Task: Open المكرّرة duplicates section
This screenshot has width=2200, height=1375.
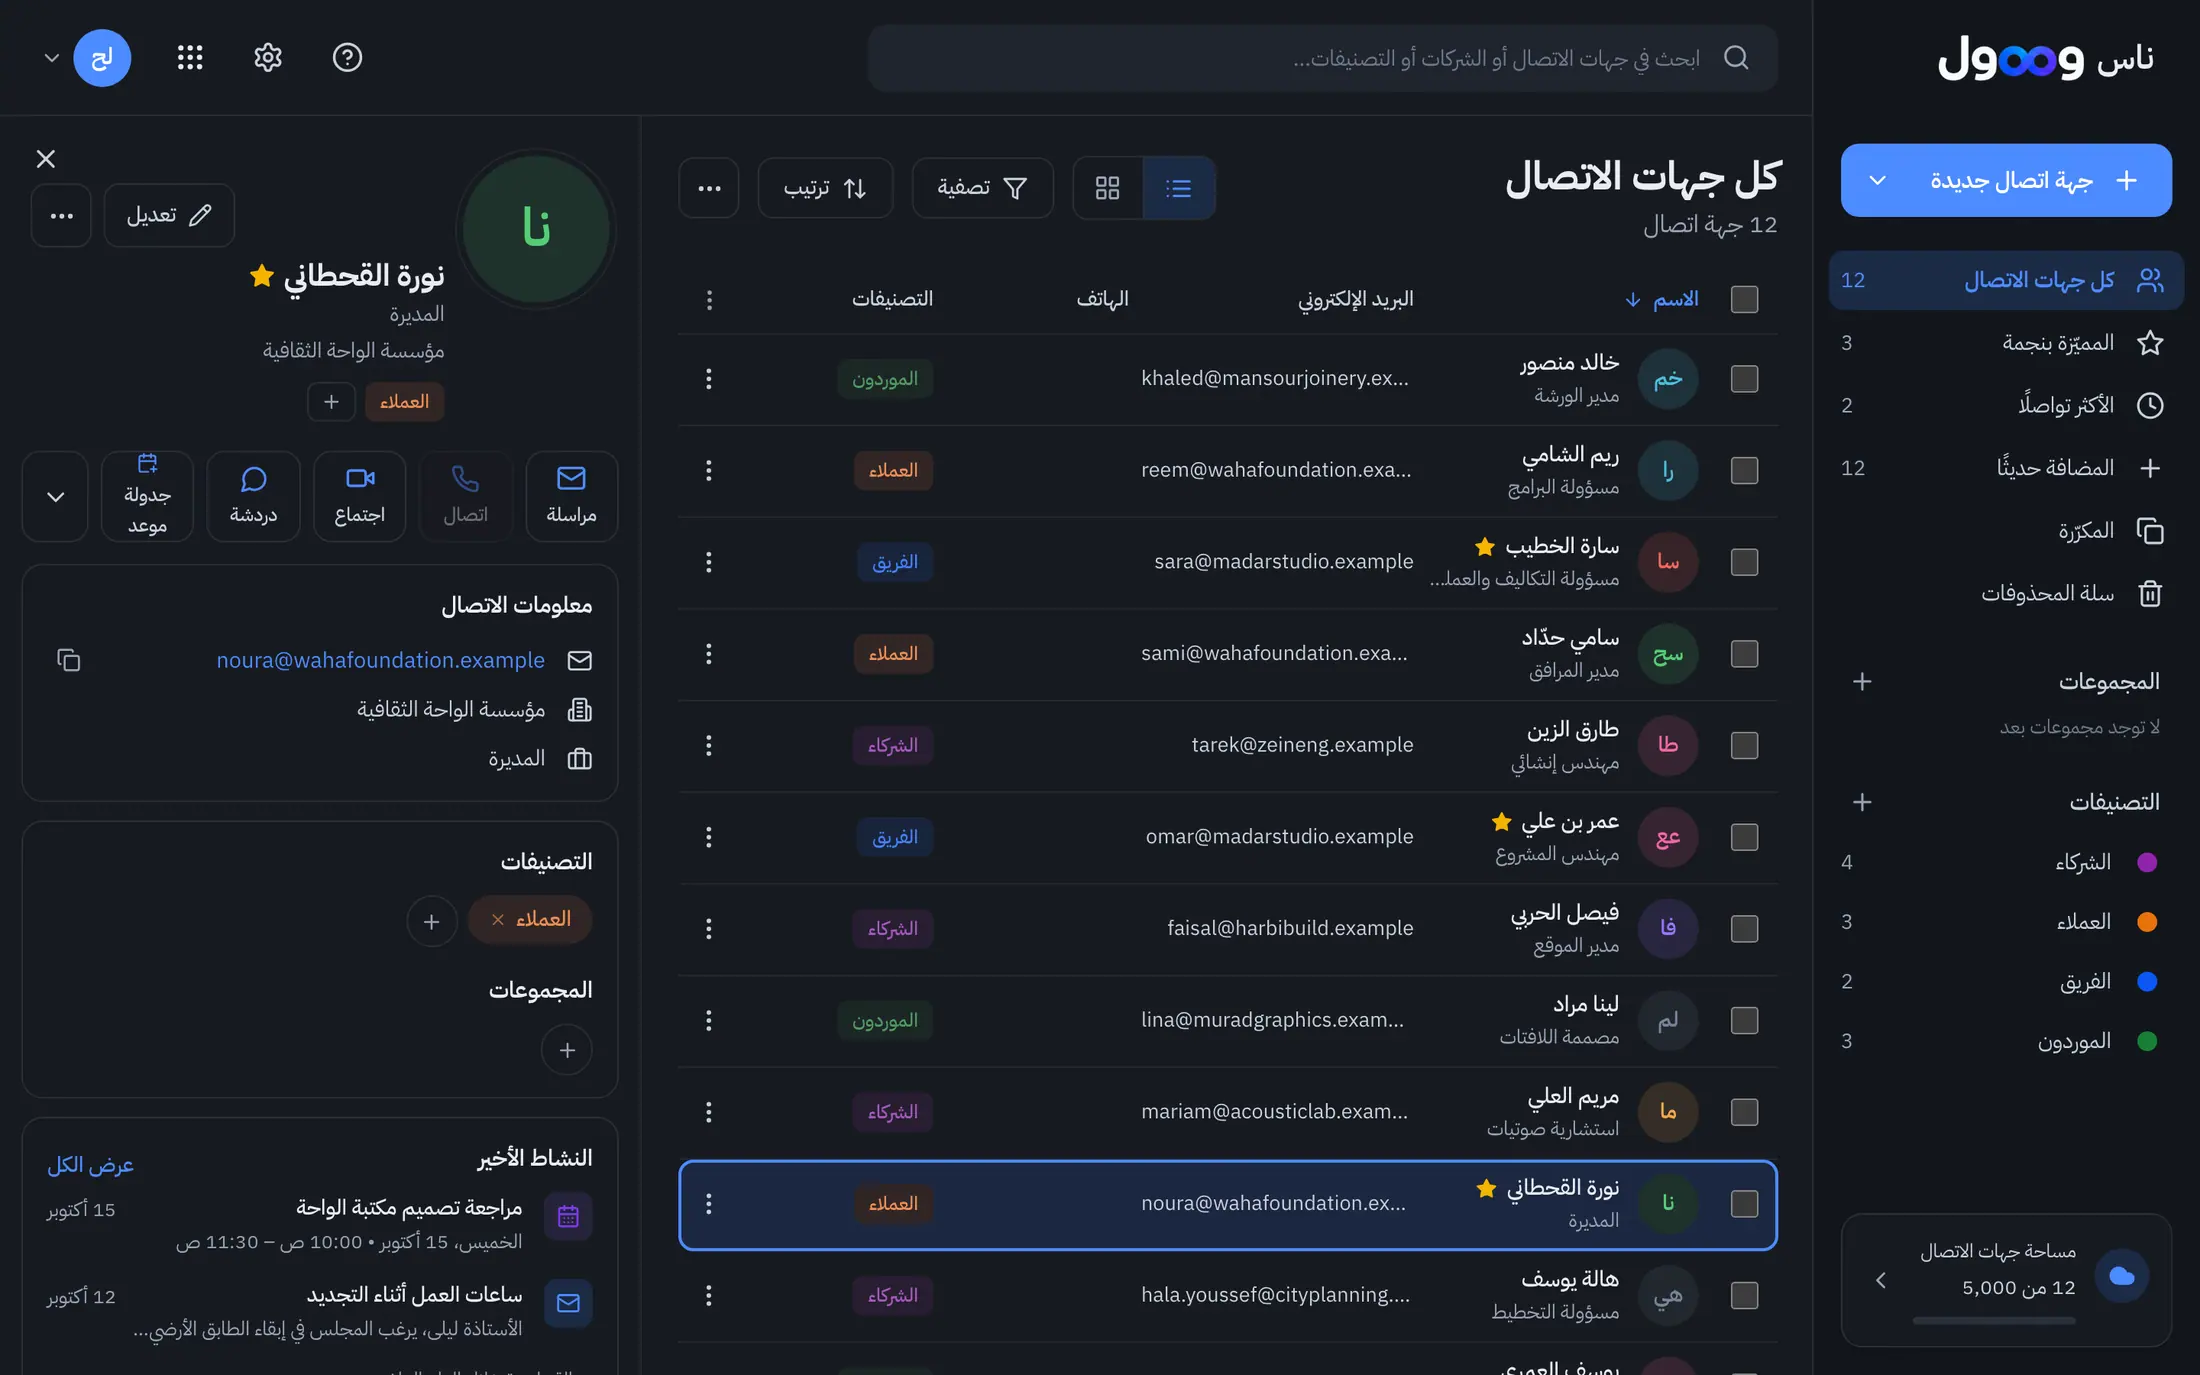Action: pos(2006,531)
